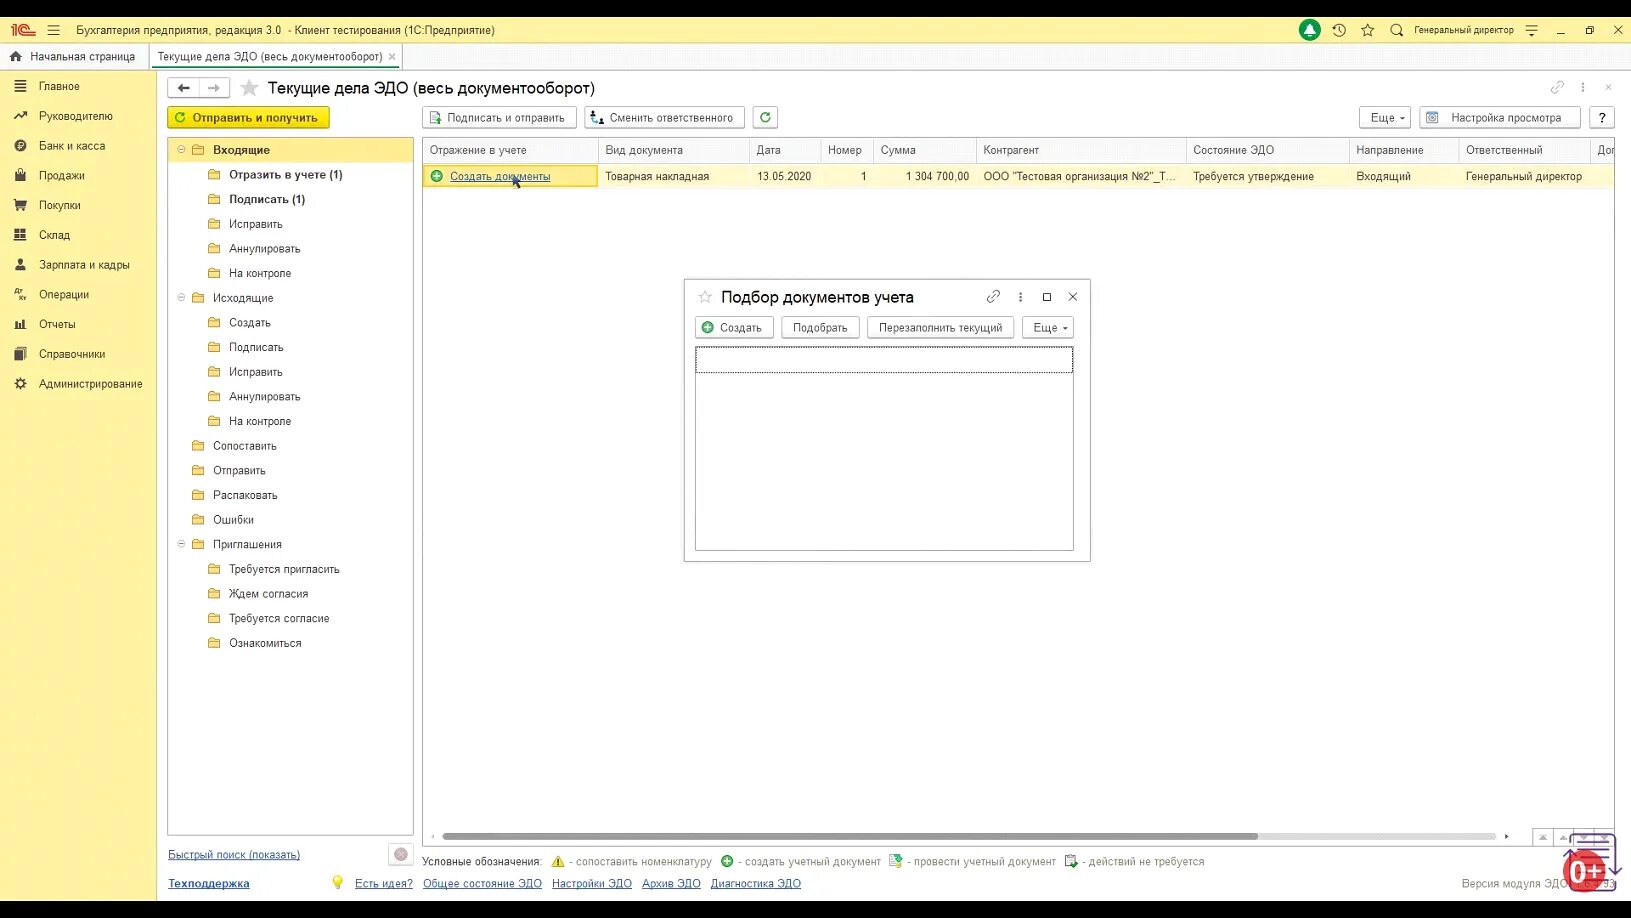Open favorites star in title bar
This screenshot has height=918, width=1631.
pyautogui.click(x=1368, y=30)
